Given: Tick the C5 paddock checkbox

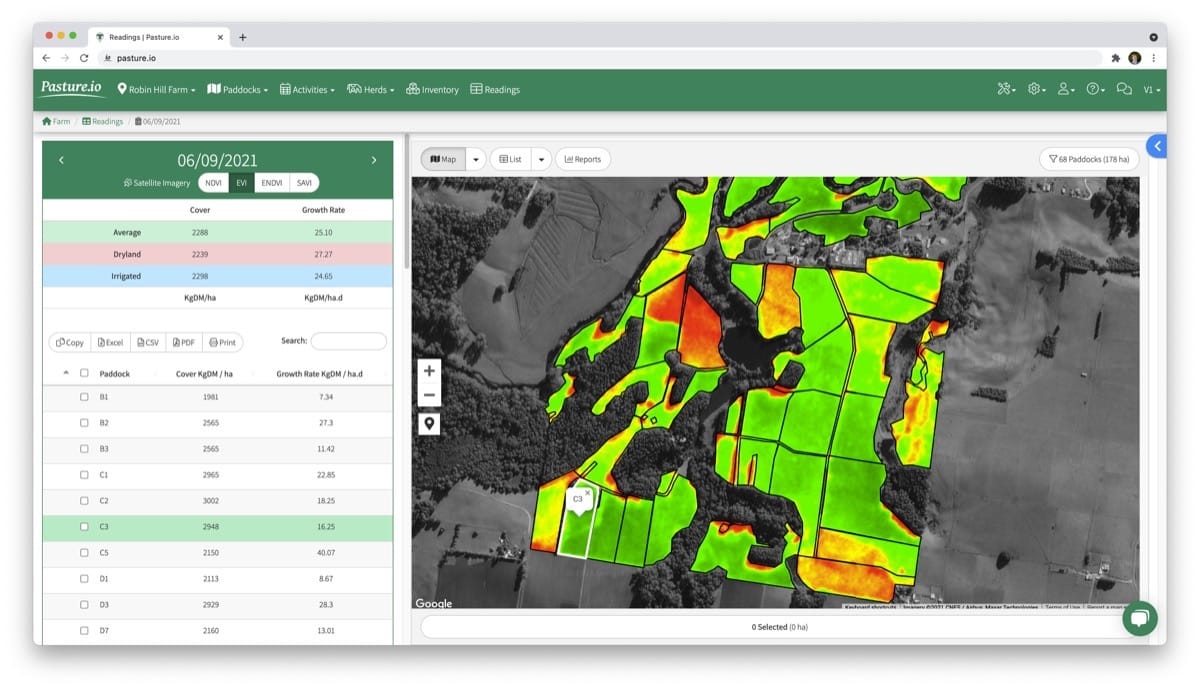Looking at the screenshot, I should [x=84, y=553].
